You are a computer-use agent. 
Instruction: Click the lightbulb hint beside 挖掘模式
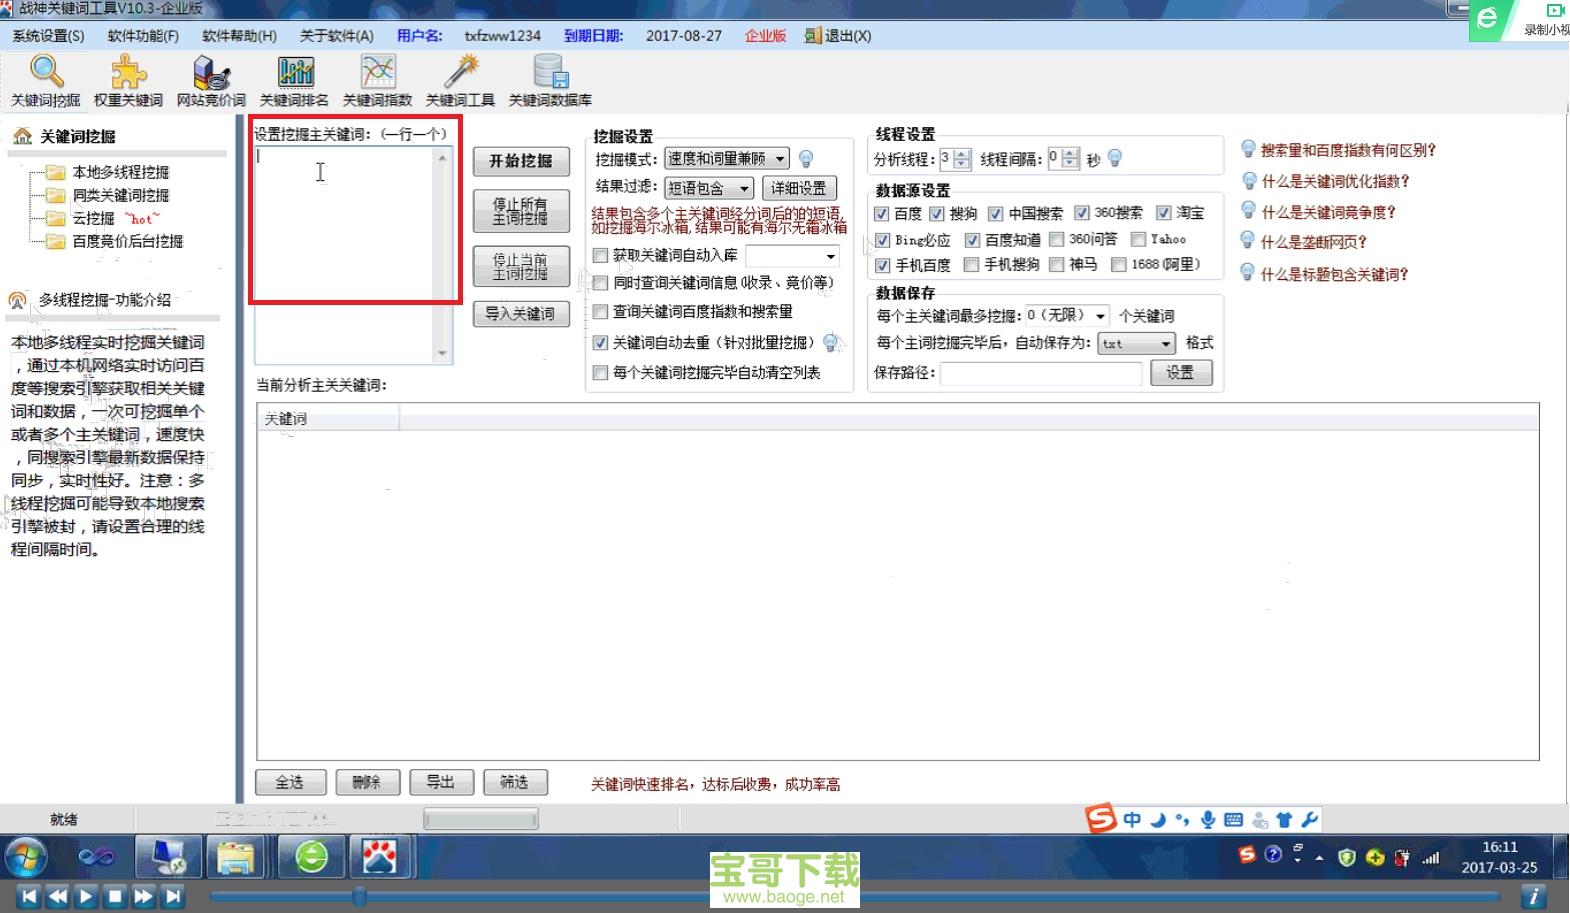(x=806, y=159)
